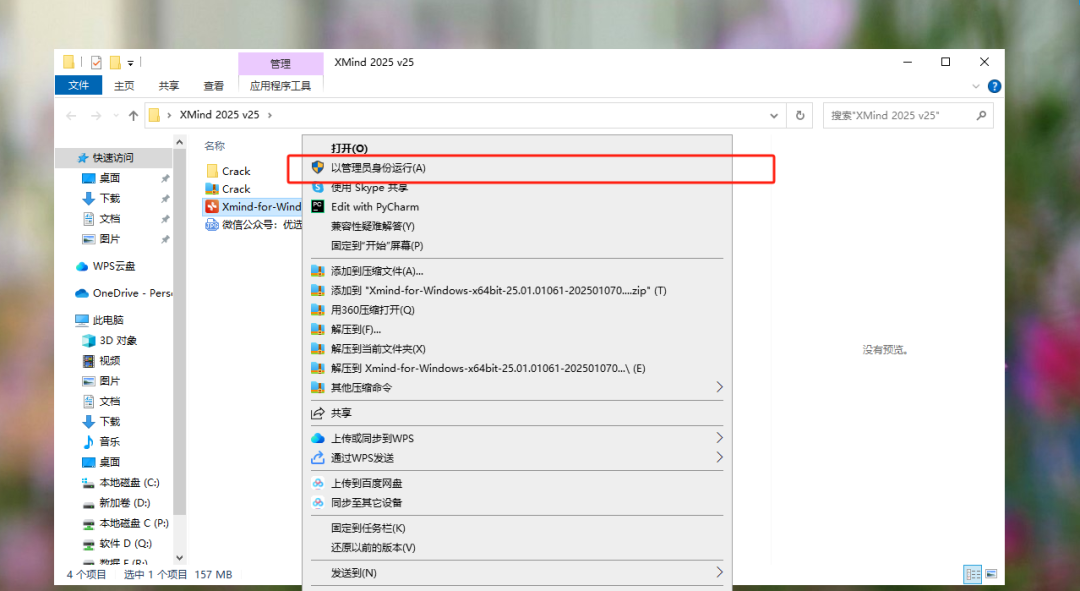
Task: Select 用360压缩打开(Q)
Action: coord(373,310)
